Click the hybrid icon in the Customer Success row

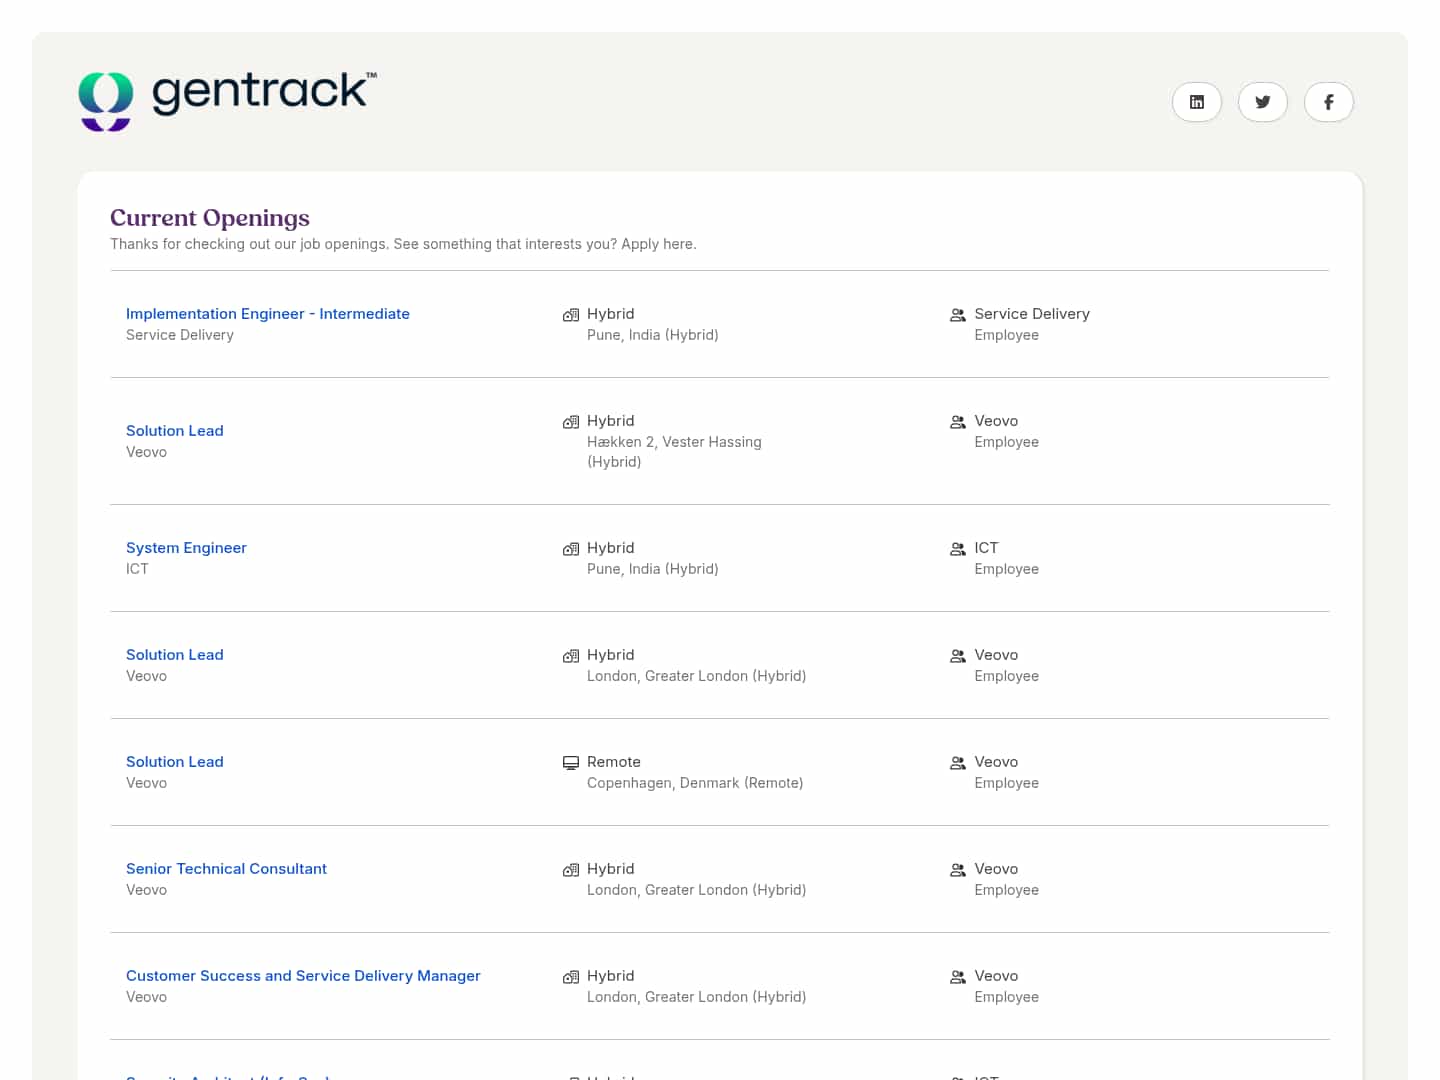571,977
